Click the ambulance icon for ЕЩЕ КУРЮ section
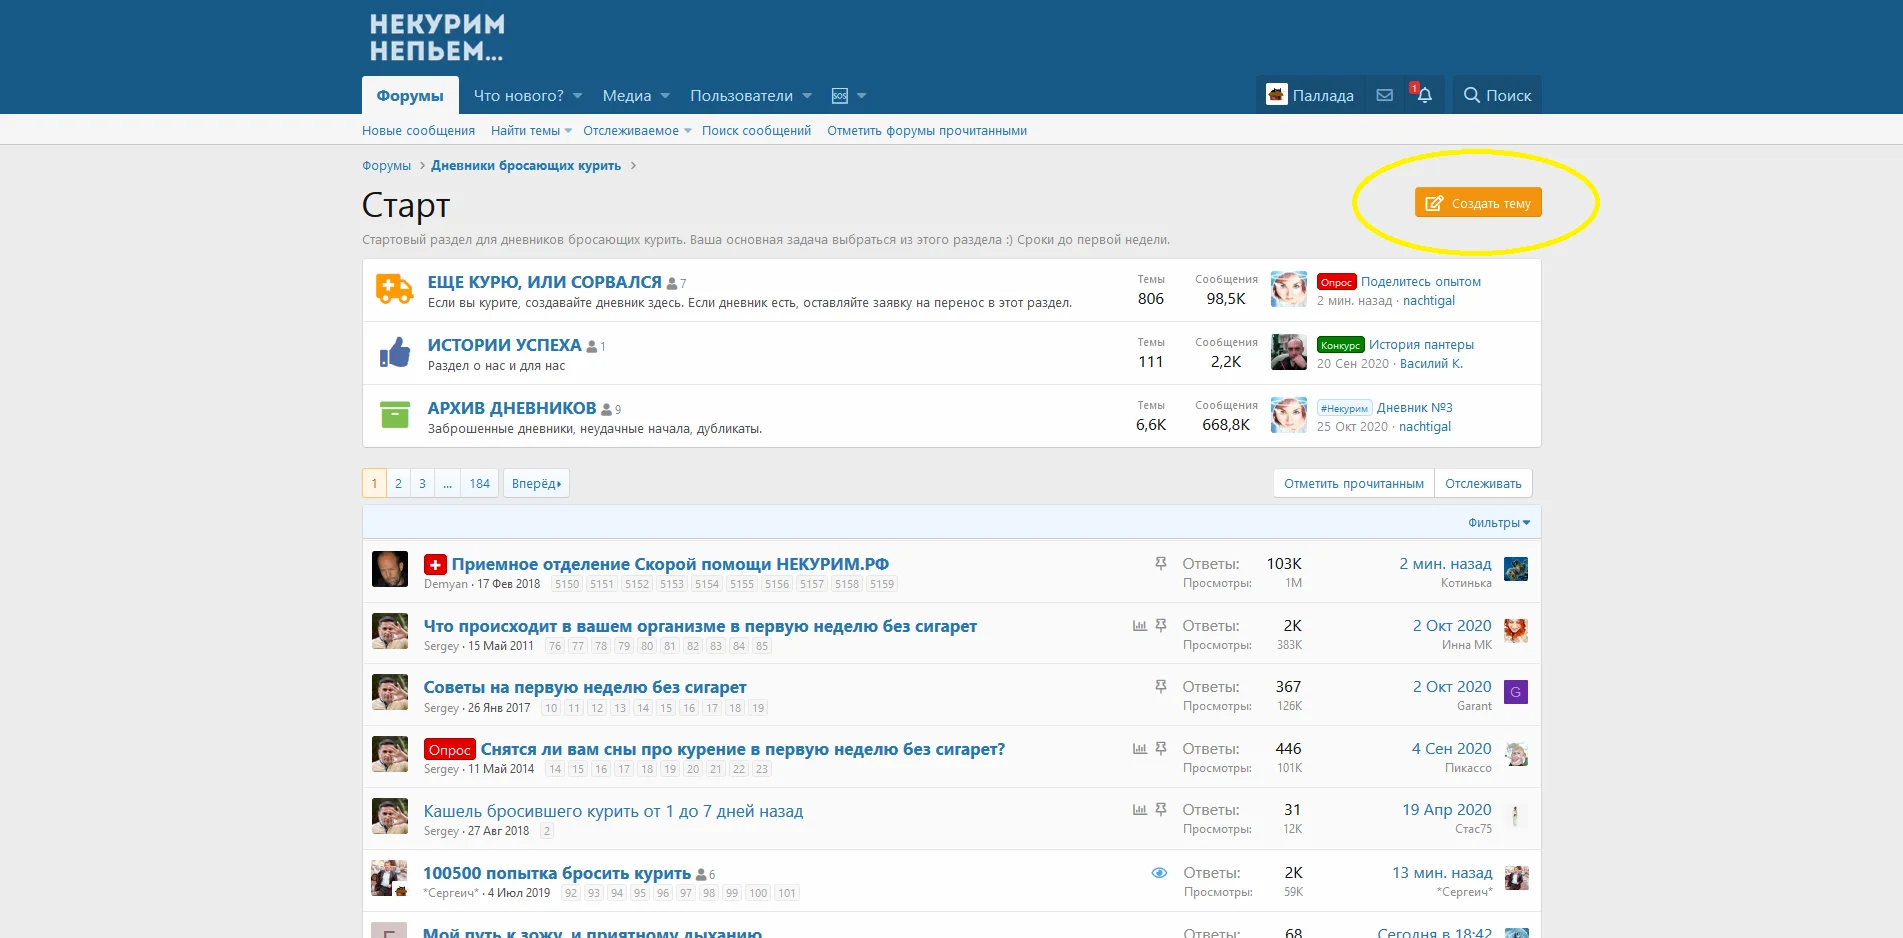1903x938 pixels. point(394,289)
